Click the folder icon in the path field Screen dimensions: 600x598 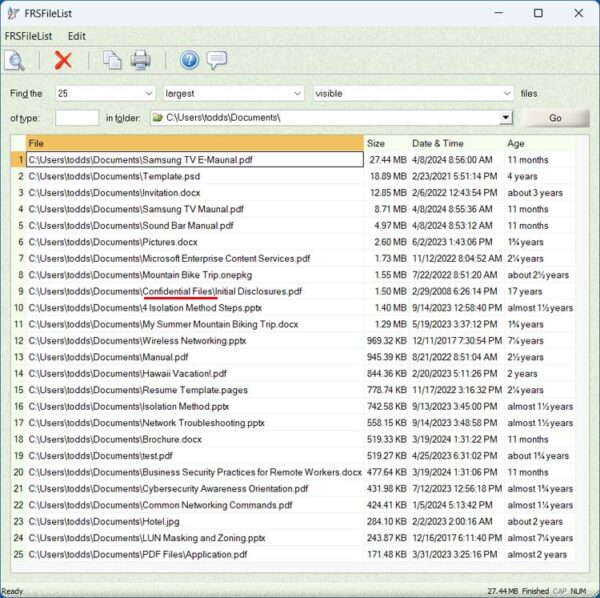[x=157, y=118]
